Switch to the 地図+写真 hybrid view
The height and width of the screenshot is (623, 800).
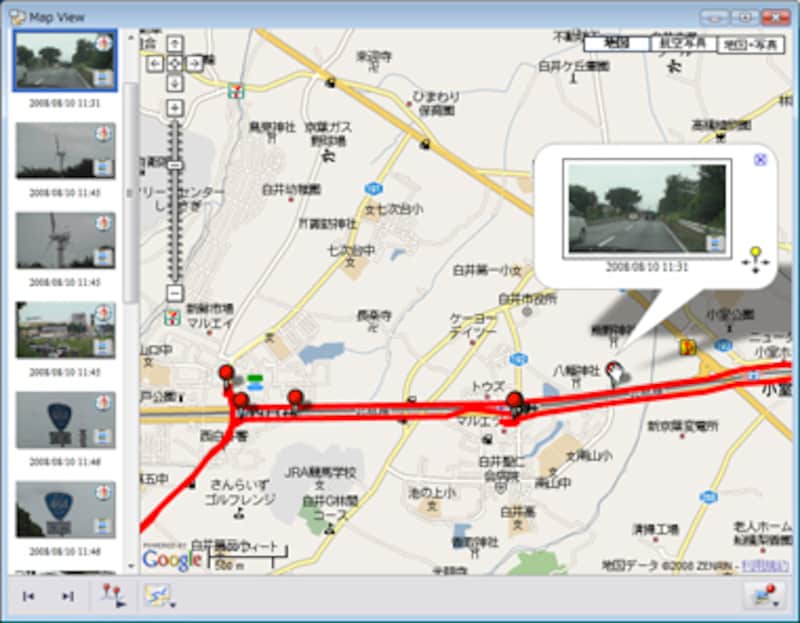(x=750, y=45)
